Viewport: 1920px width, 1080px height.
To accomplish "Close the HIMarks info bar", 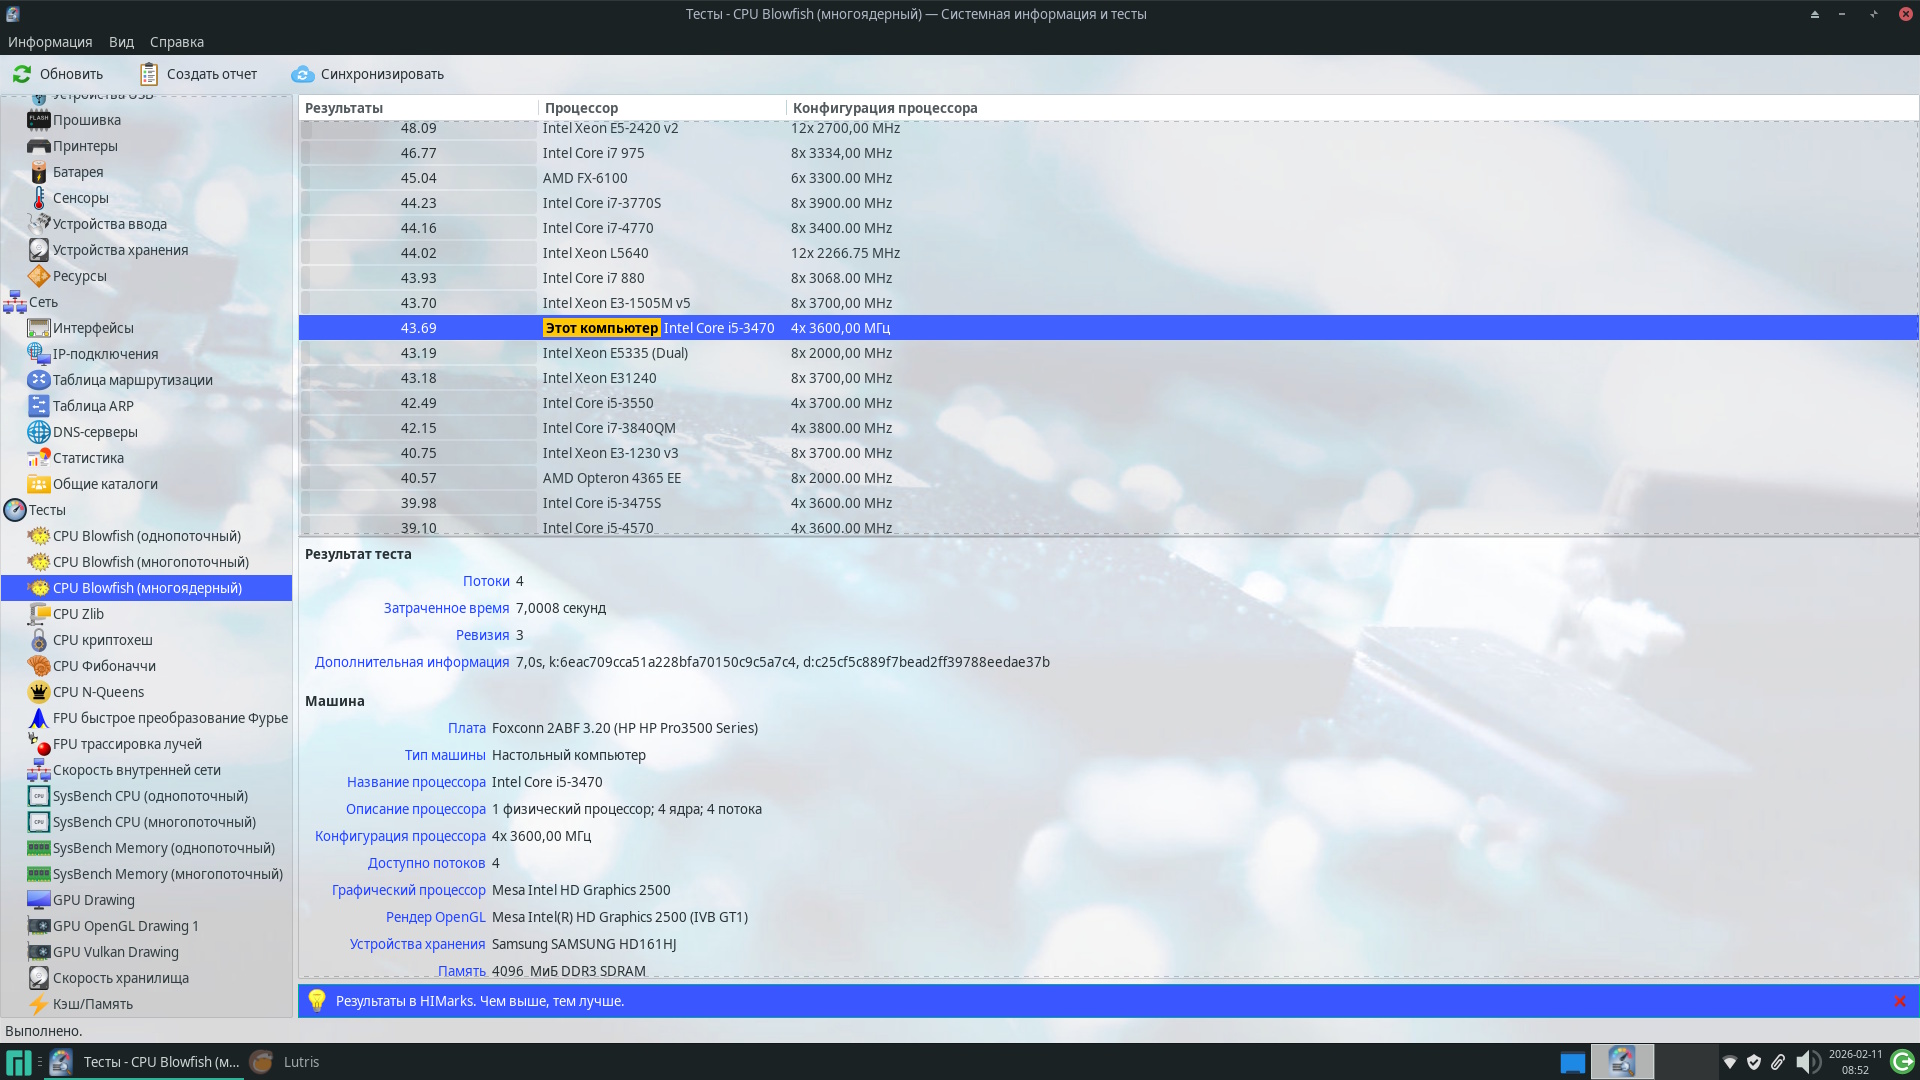I will point(1899,1001).
